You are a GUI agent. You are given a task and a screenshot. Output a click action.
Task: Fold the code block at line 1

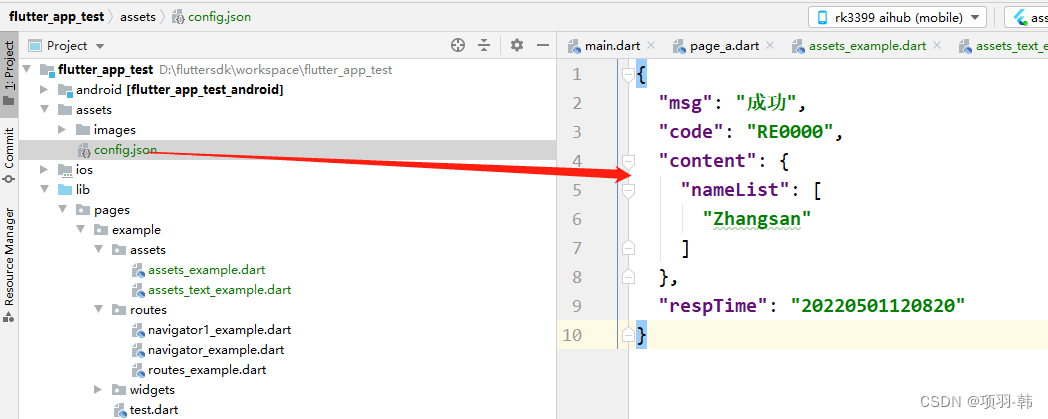628,74
